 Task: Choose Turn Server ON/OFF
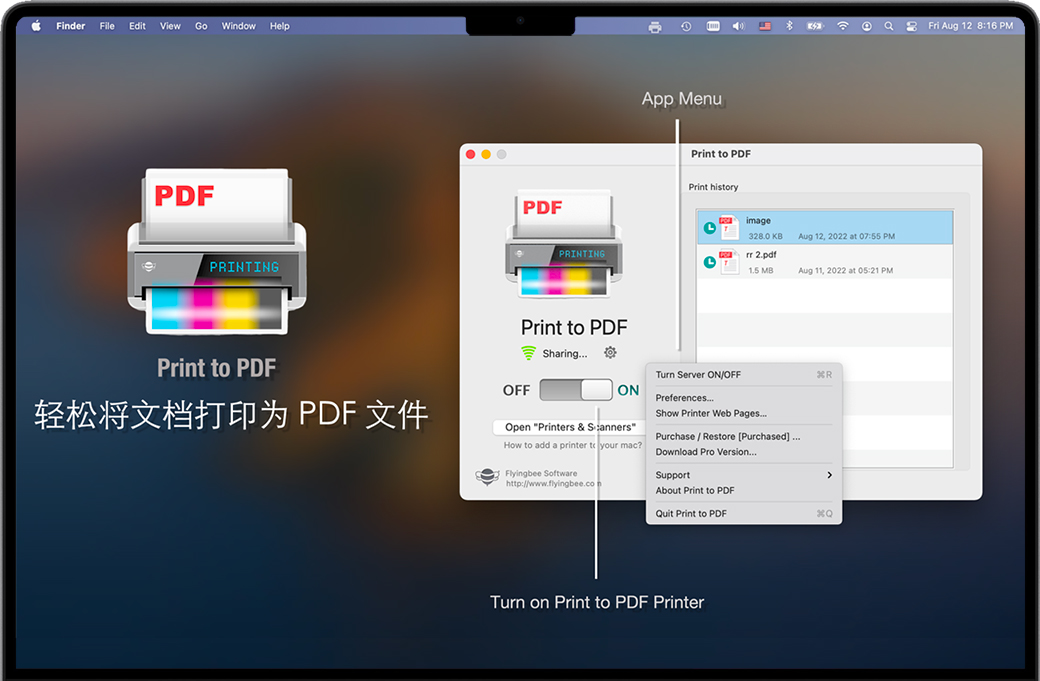tap(744, 375)
